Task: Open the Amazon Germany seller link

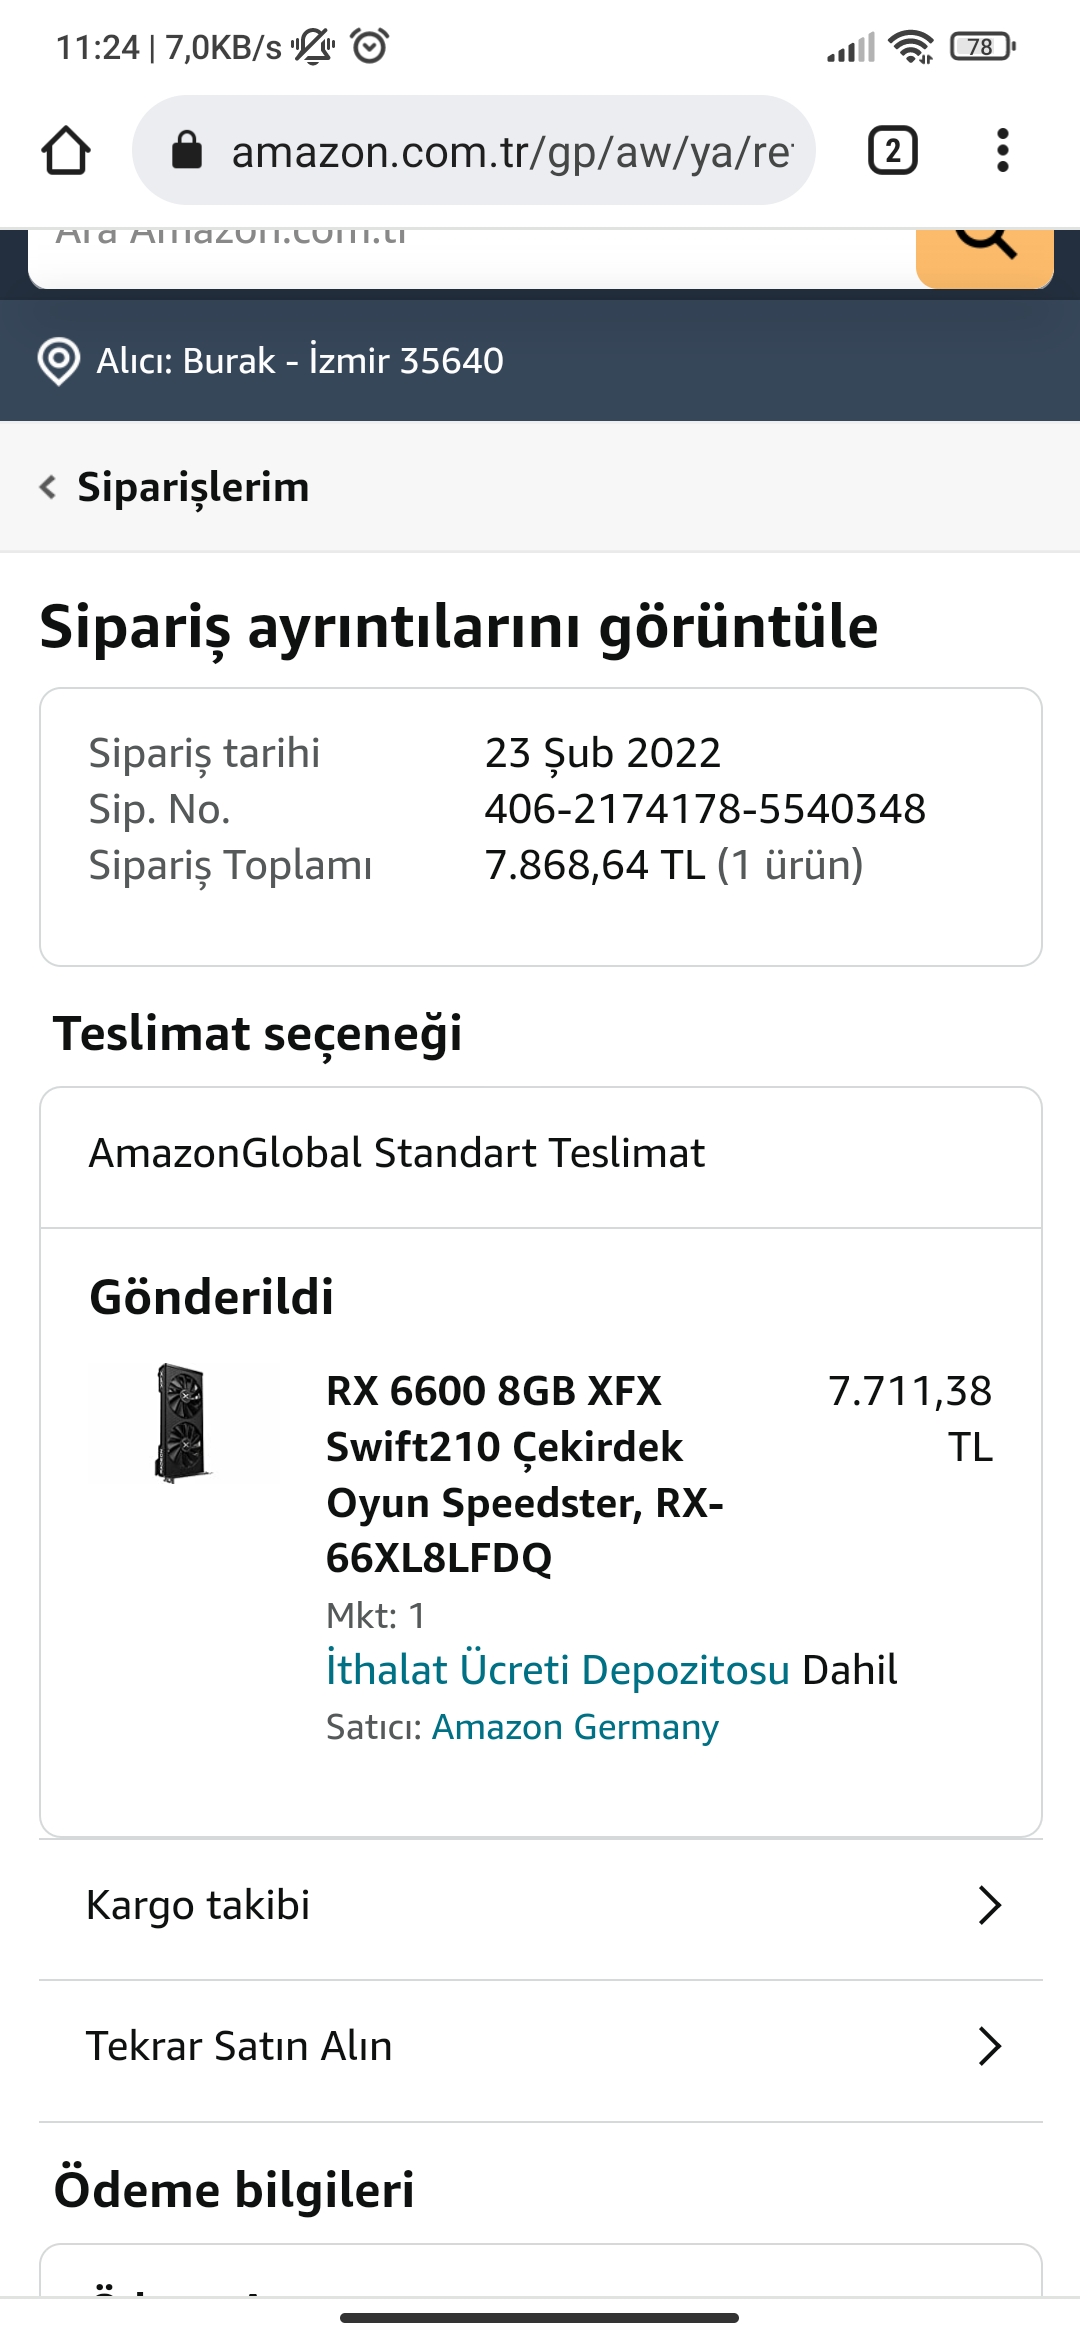Action: coord(575,1727)
